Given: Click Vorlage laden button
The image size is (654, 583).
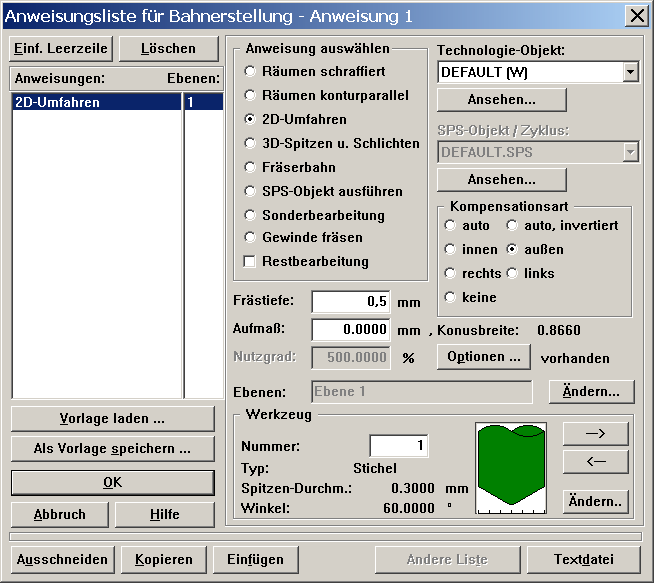Looking at the screenshot, I should [113, 418].
